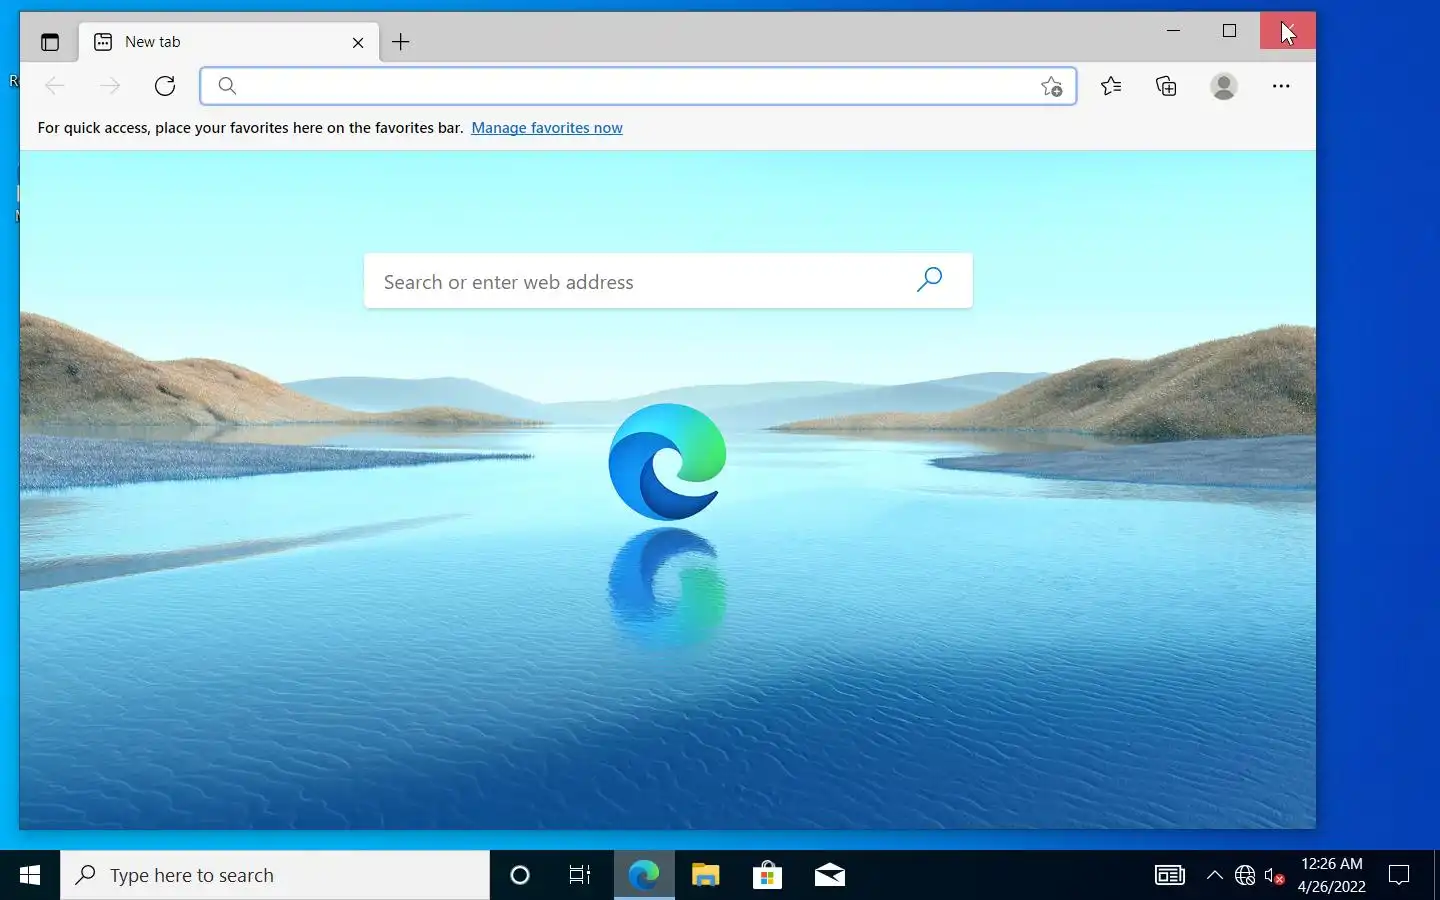This screenshot has height=900, width=1440.
Task: Click the Edge logo on the page
Action: 668,461
